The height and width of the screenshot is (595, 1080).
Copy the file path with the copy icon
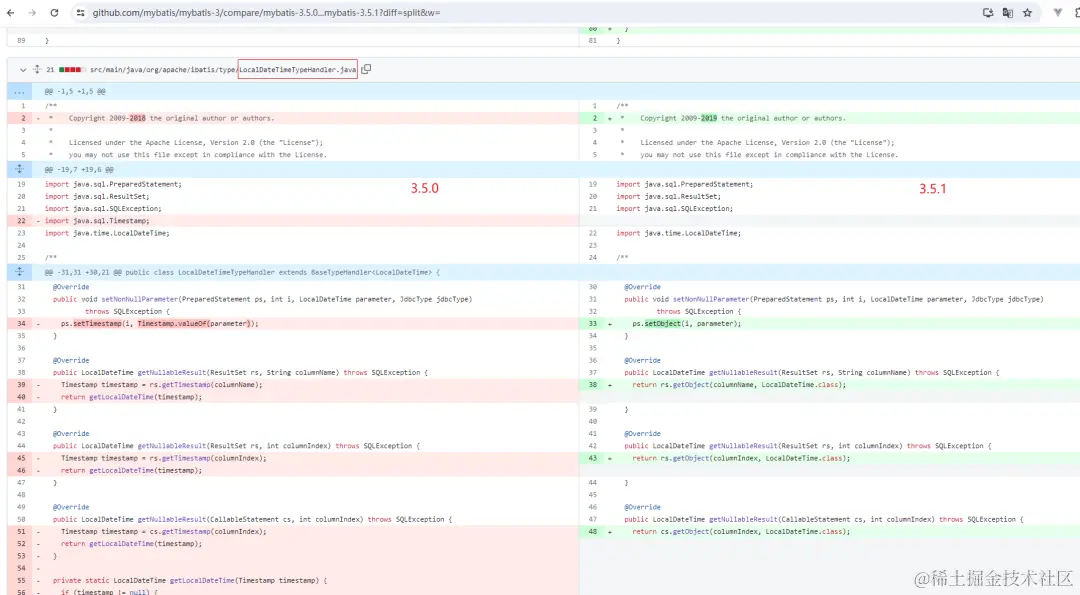(x=366, y=69)
